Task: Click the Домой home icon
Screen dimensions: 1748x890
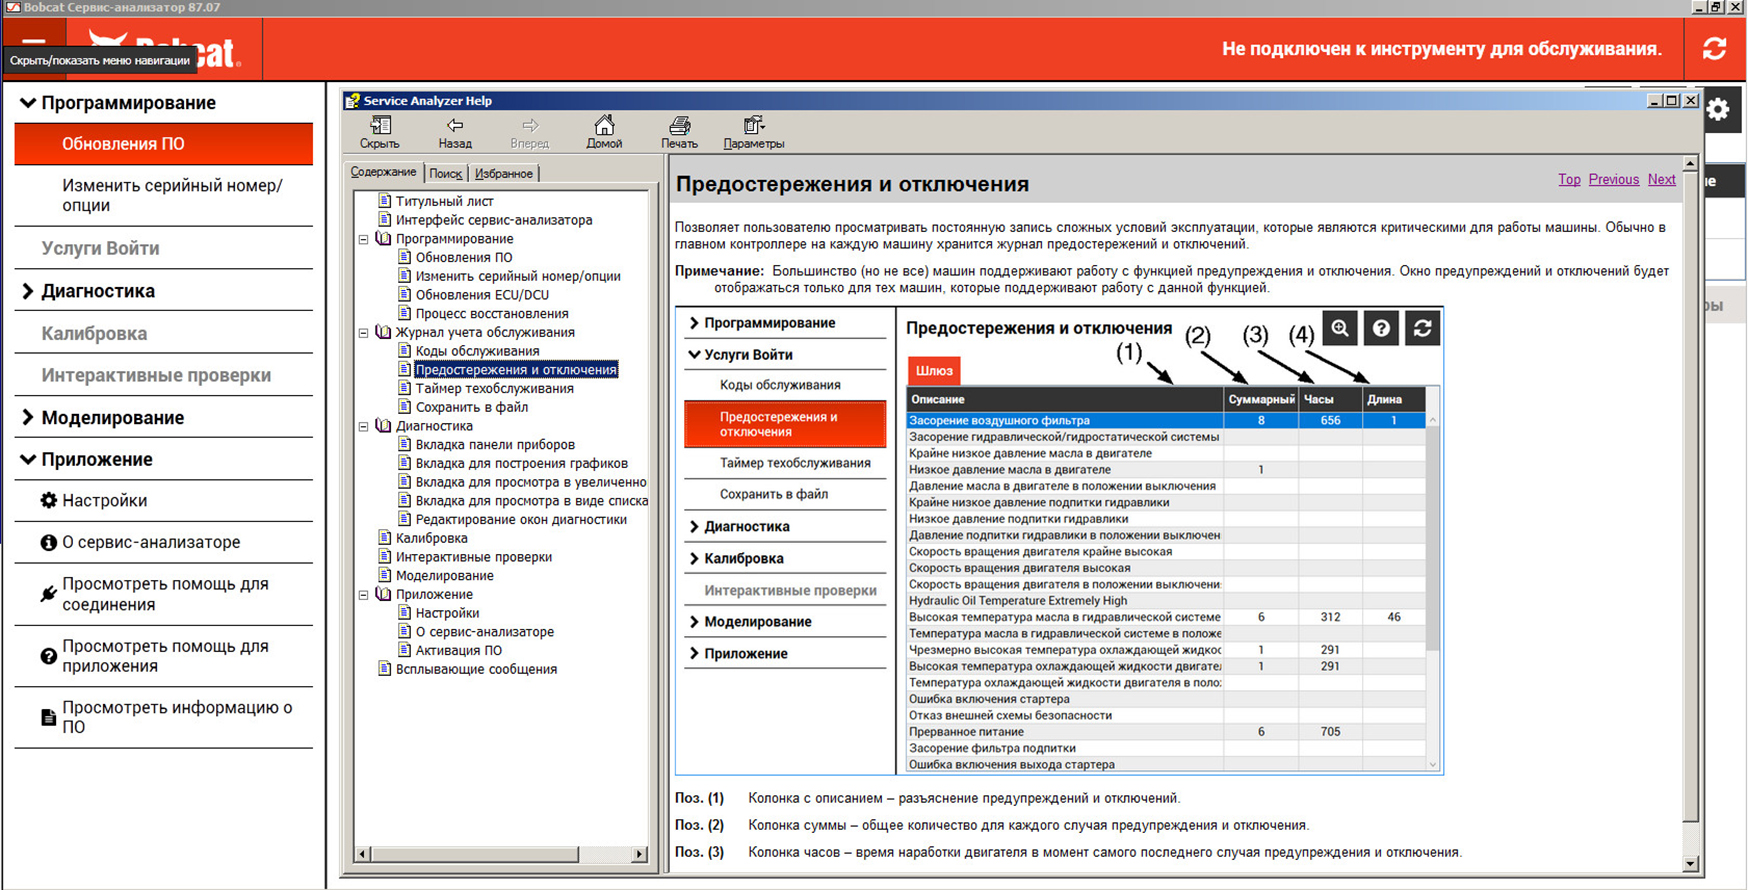Action: [604, 132]
